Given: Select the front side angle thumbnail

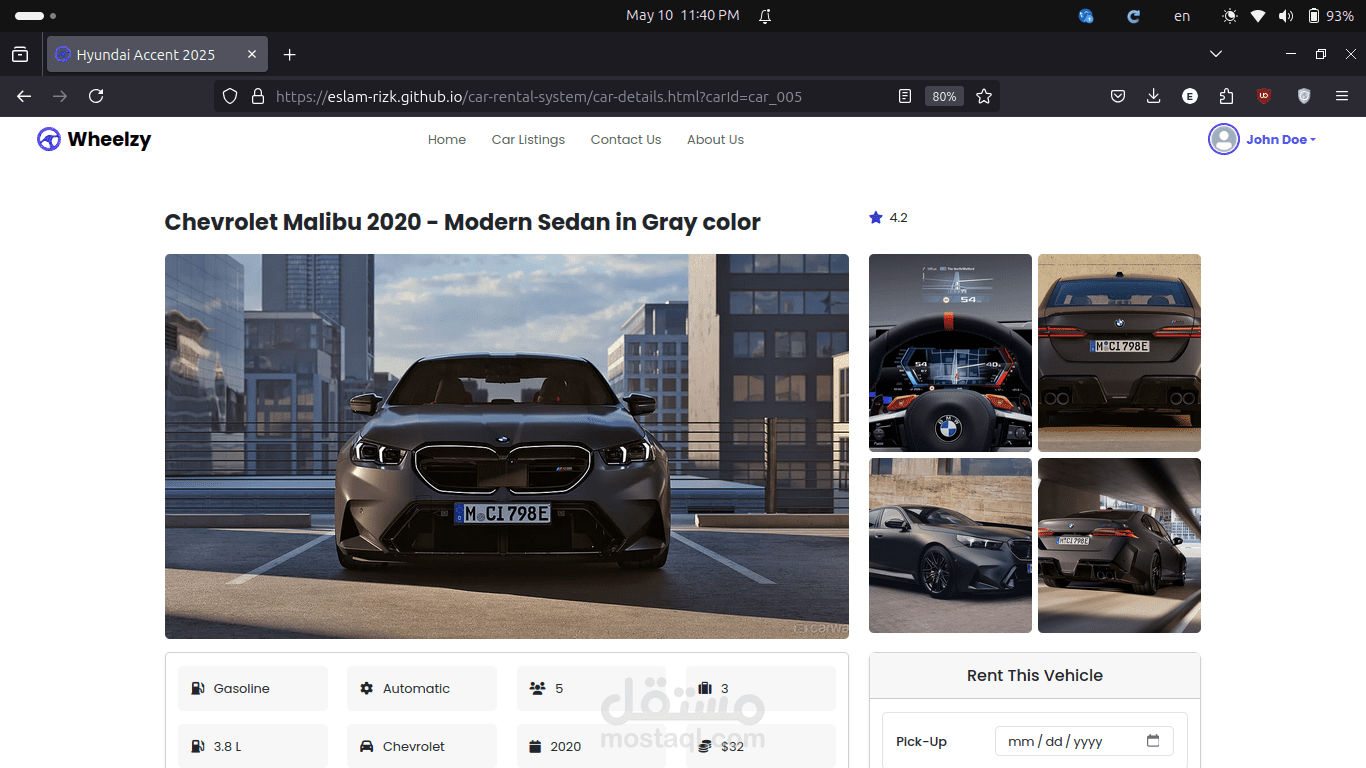Looking at the screenshot, I should coord(950,545).
